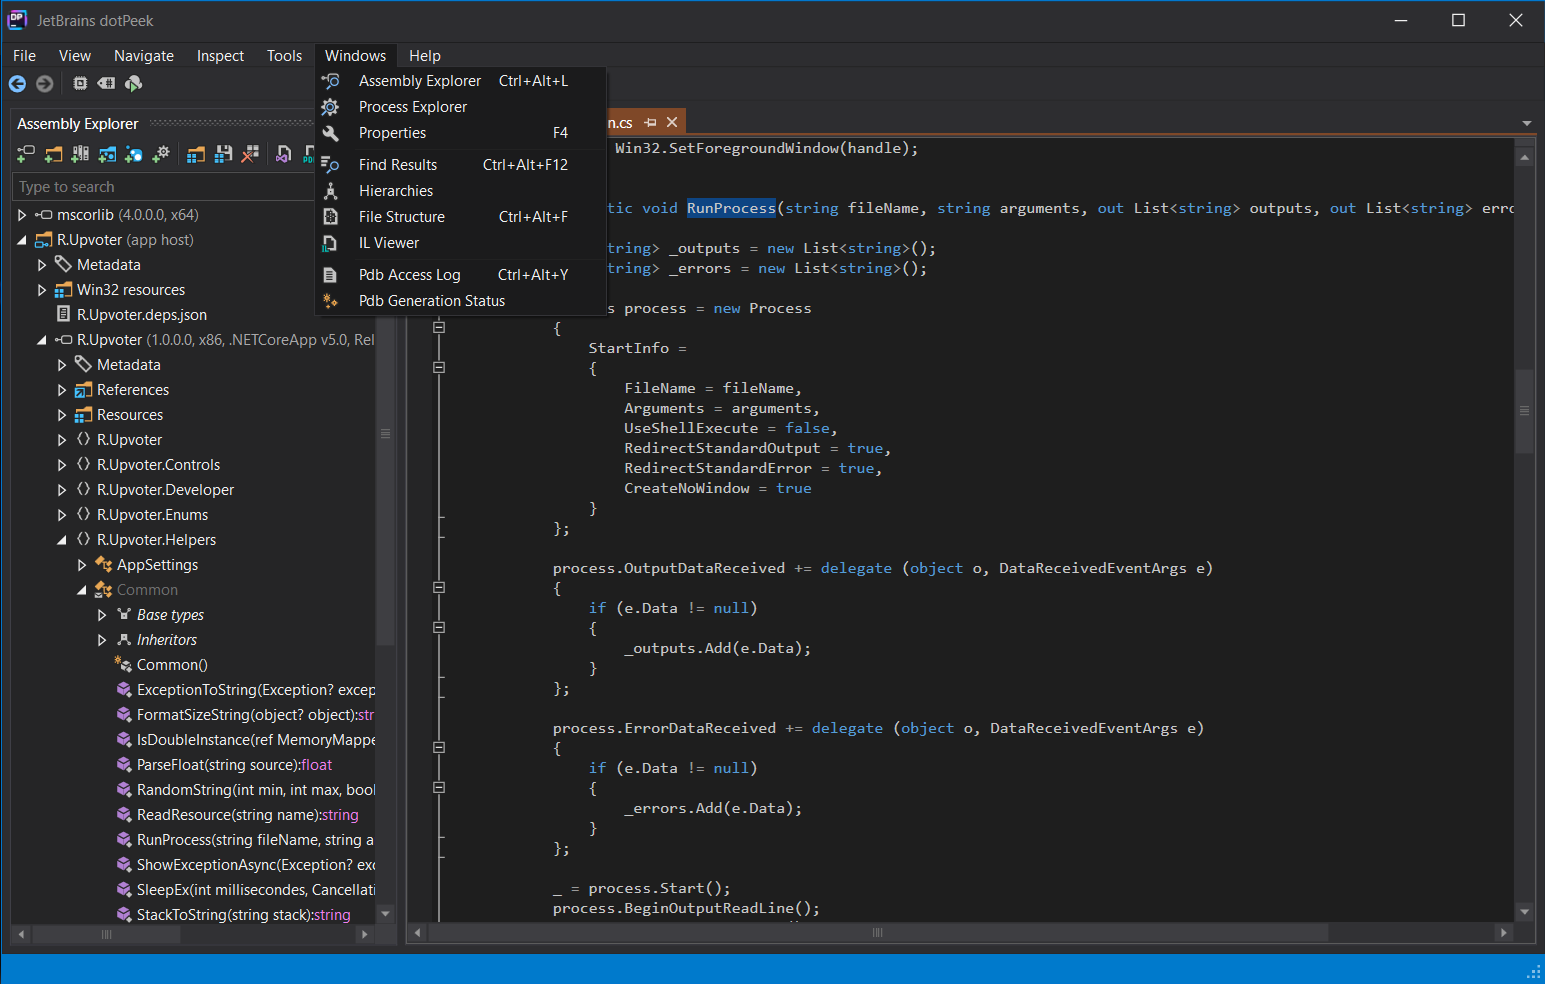
Task: Collapse the Common class node
Action: pos(82,590)
